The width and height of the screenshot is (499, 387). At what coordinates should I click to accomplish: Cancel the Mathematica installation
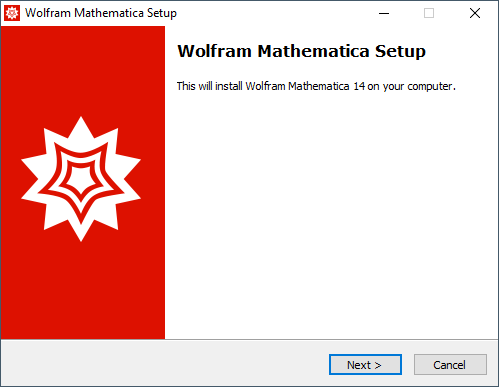point(450,364)
